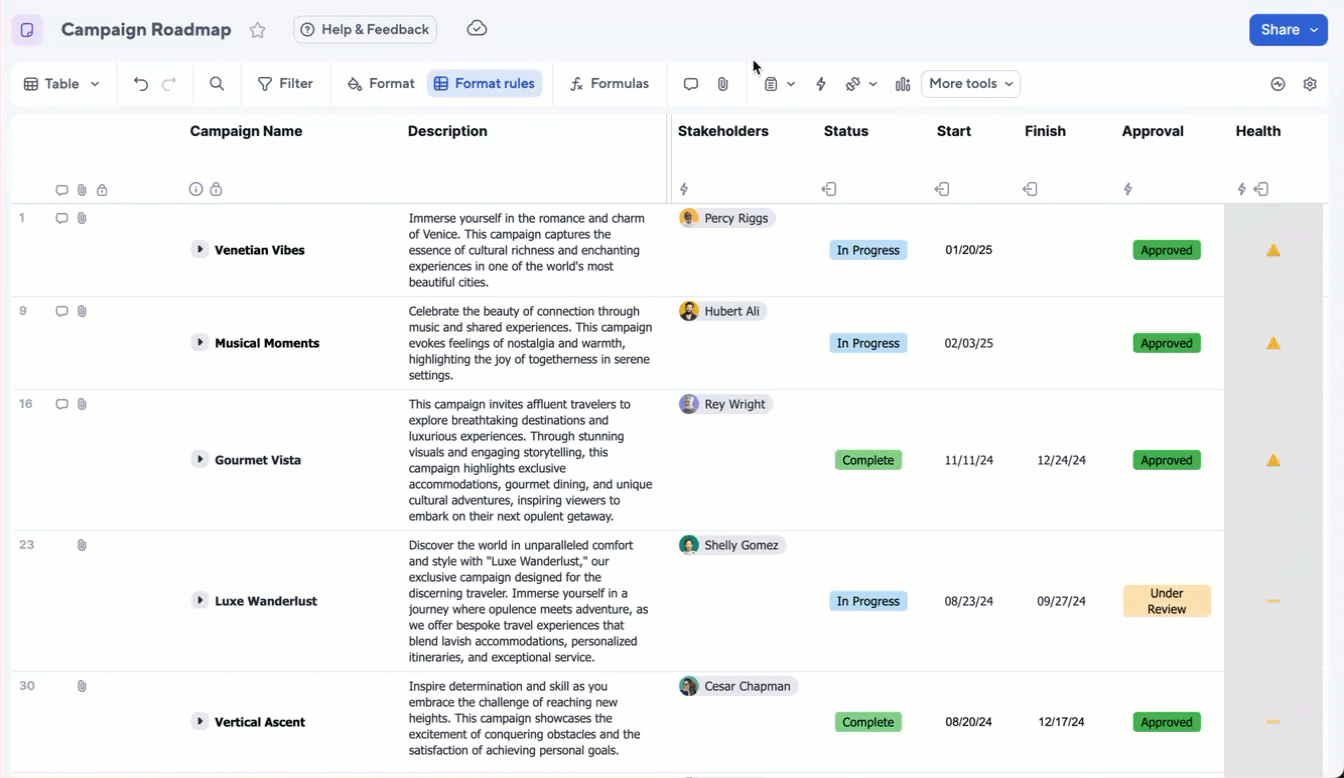Image resolution: width=1344 pixels, height=778 pixels.
Task: Click the automations lightning bolt icon
Action: tap(820, 83)
